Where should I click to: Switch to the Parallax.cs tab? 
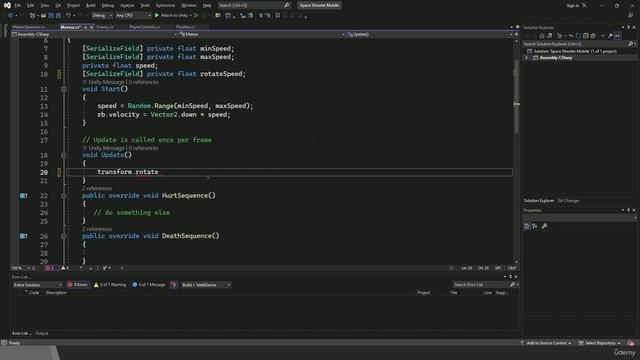tap(185, 27)
